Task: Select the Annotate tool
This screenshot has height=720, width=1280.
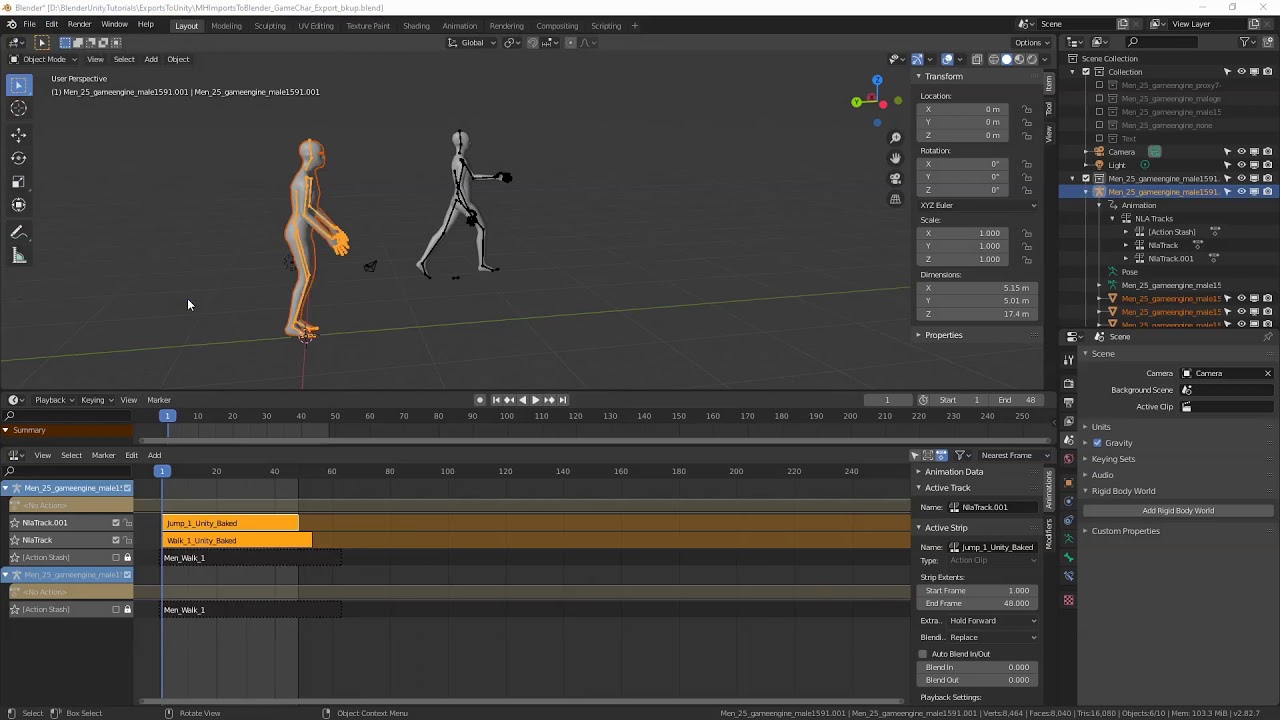Action: 18,232
